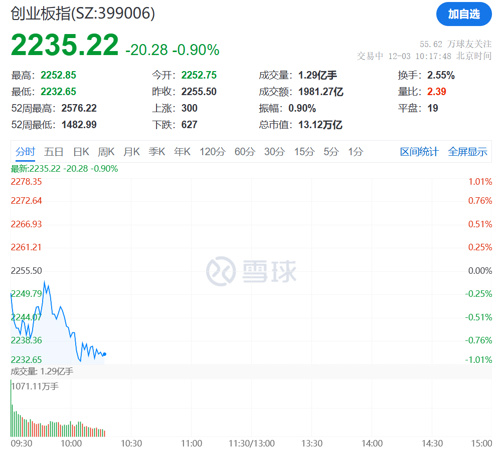Switch to 60分 interval chart

[x=245, y=152]
